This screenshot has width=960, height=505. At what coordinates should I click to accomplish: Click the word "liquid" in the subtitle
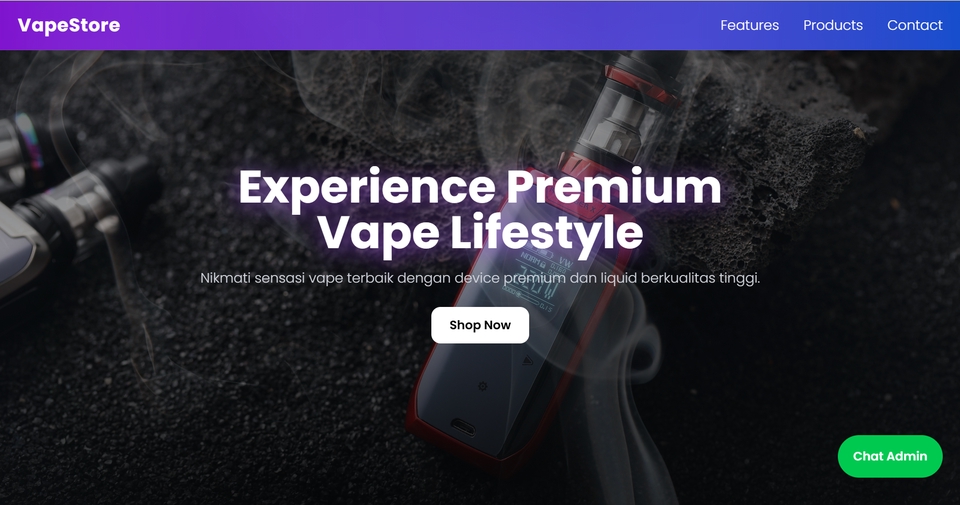point(620,278)
